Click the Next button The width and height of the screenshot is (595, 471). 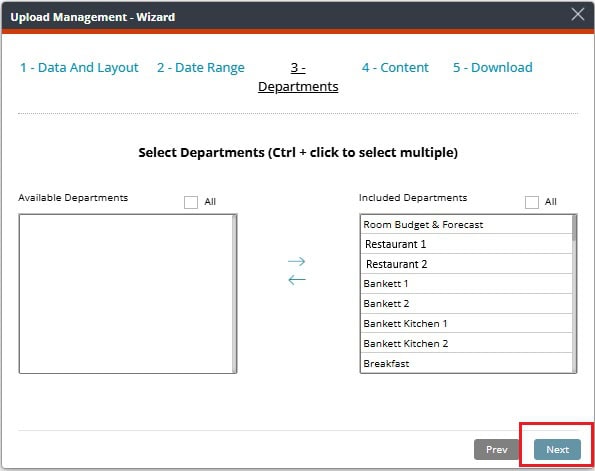click(557, 449)
